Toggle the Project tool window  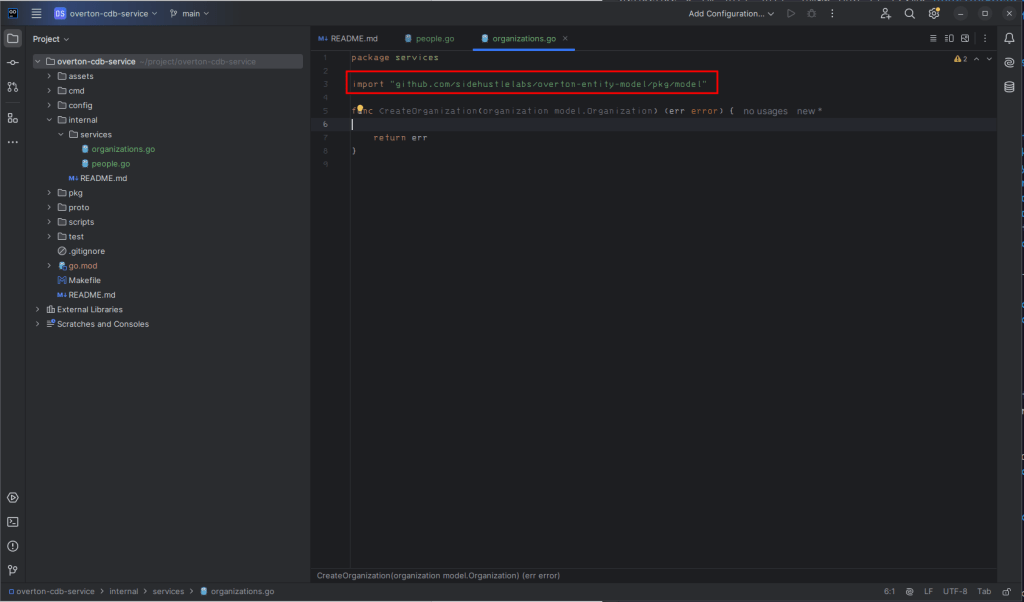coord(13,39)
